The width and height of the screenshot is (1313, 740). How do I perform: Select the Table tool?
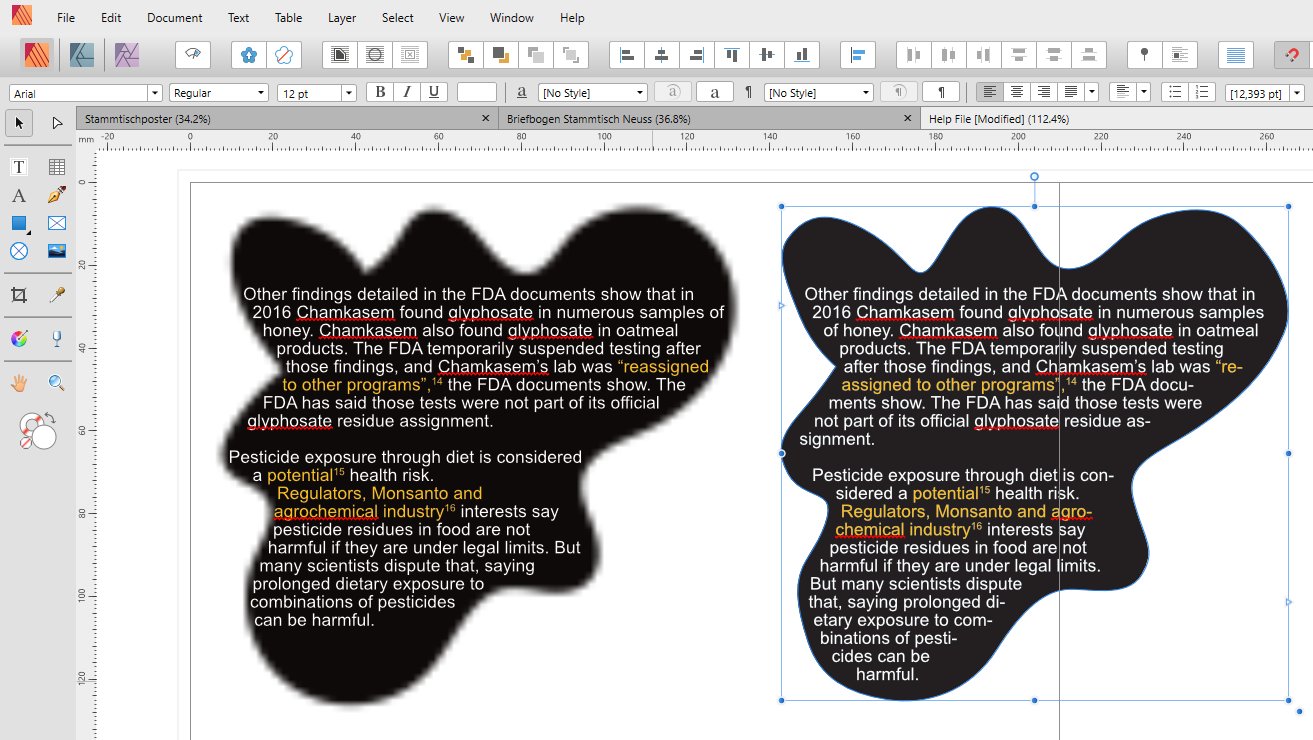tap(57, 167)
